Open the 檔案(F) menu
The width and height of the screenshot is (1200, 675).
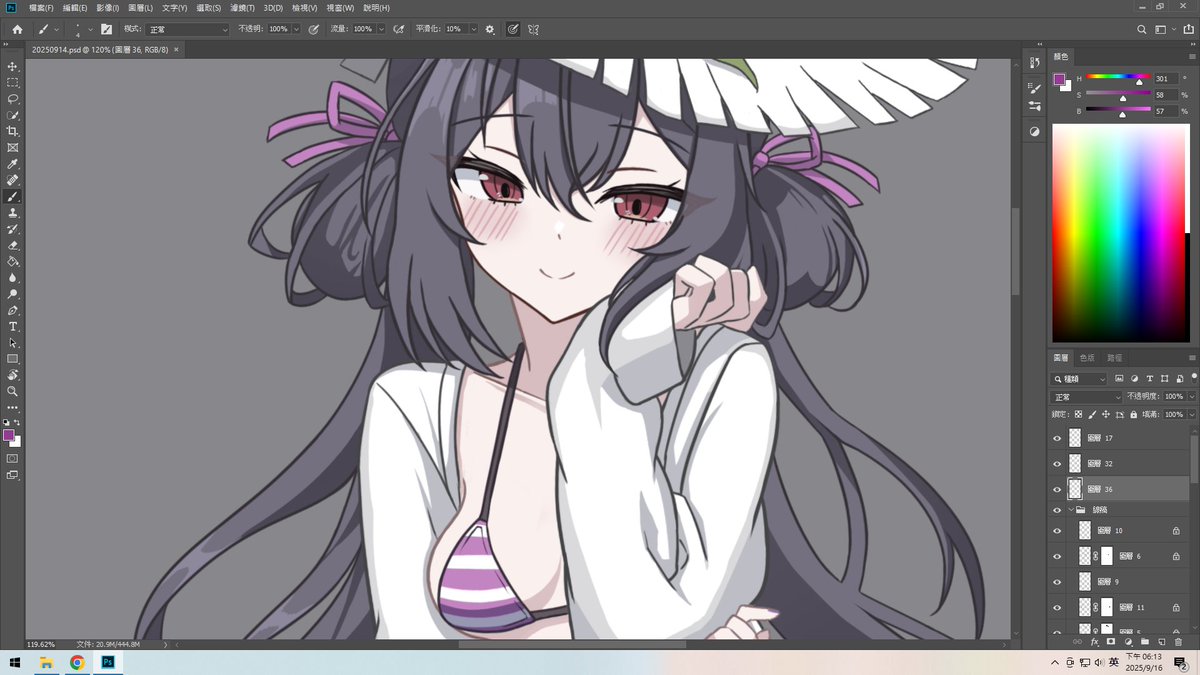[x=41, y=7]
